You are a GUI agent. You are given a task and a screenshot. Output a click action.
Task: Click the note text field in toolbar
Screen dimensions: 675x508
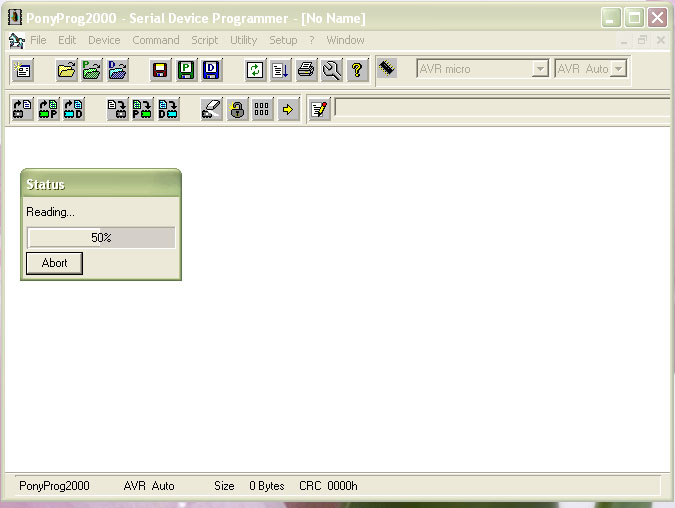pyautogui.click(x=503, y=108)
